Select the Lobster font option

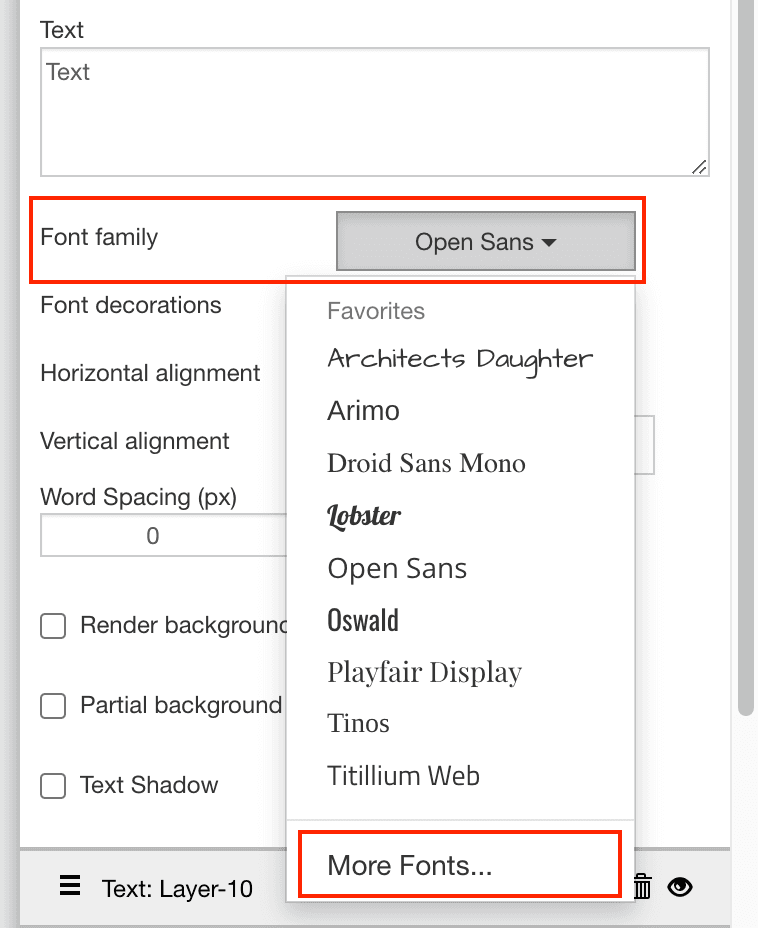click(364, 516)
